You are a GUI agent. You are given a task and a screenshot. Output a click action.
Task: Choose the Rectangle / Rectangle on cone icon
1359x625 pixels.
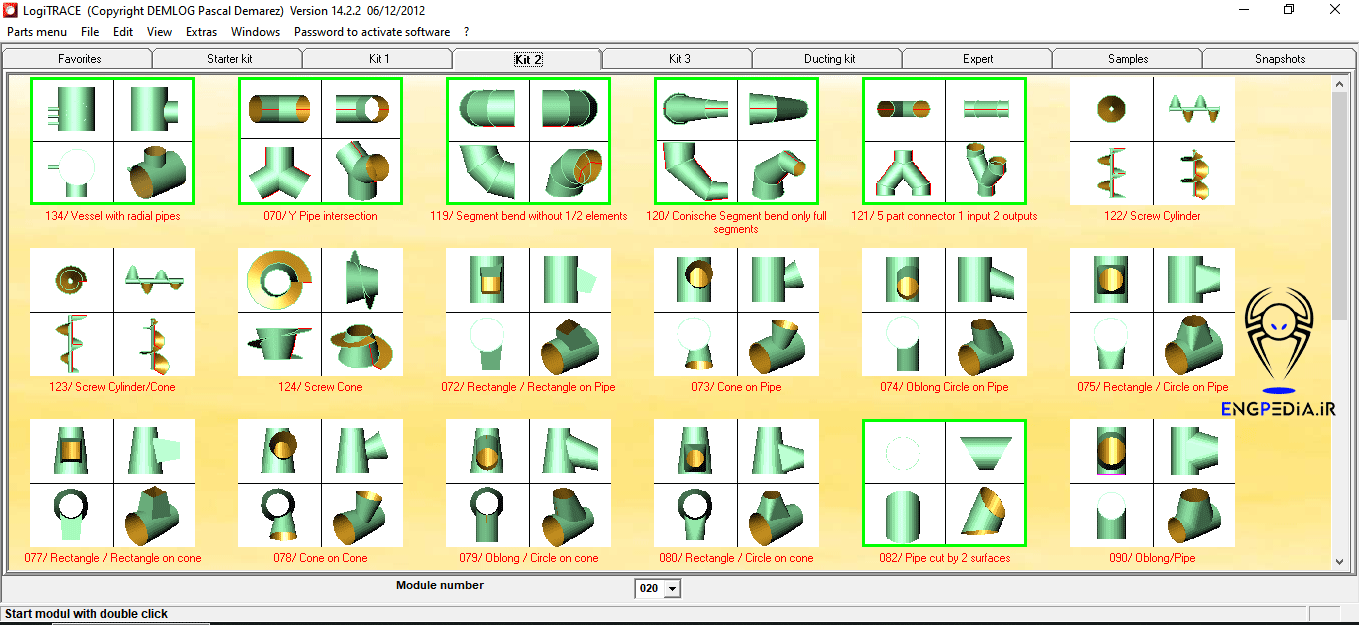(x=112, y=483)
